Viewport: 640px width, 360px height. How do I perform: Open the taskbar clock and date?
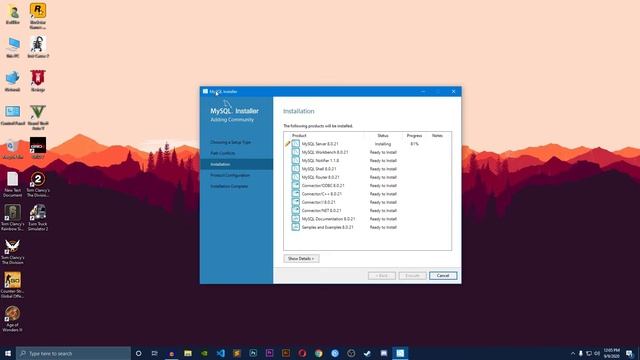[x=611, y=353]
